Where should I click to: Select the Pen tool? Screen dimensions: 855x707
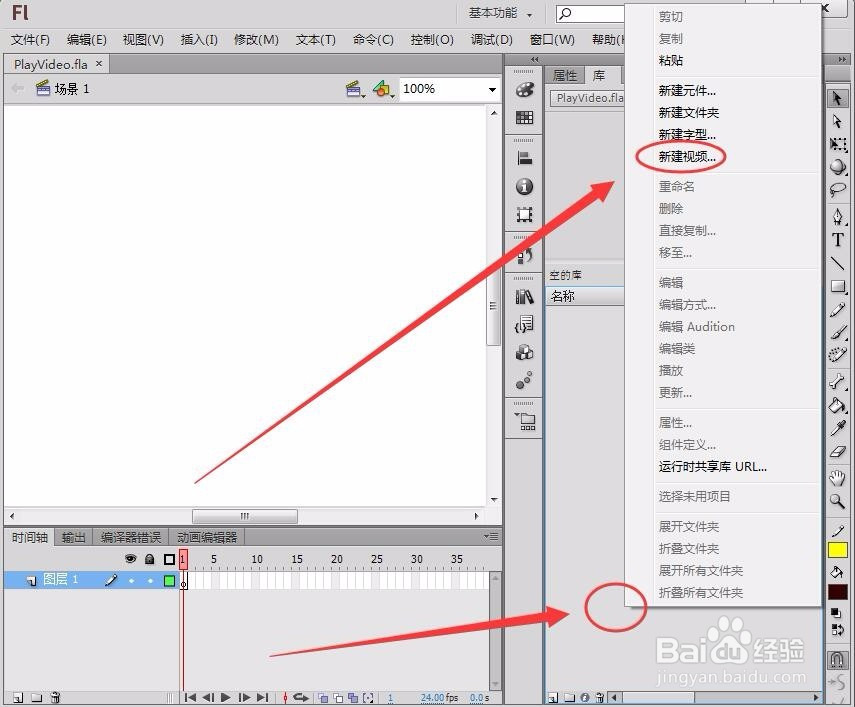838,214
